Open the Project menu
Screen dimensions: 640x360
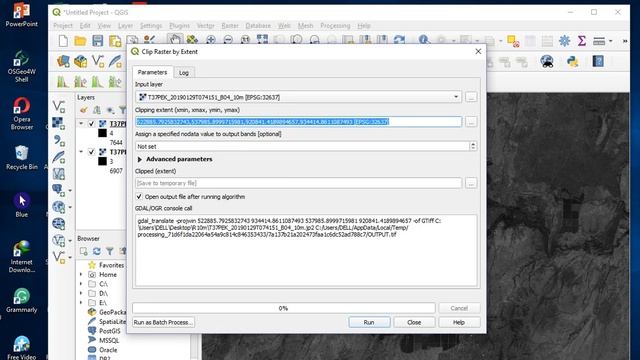coord(63,26)
